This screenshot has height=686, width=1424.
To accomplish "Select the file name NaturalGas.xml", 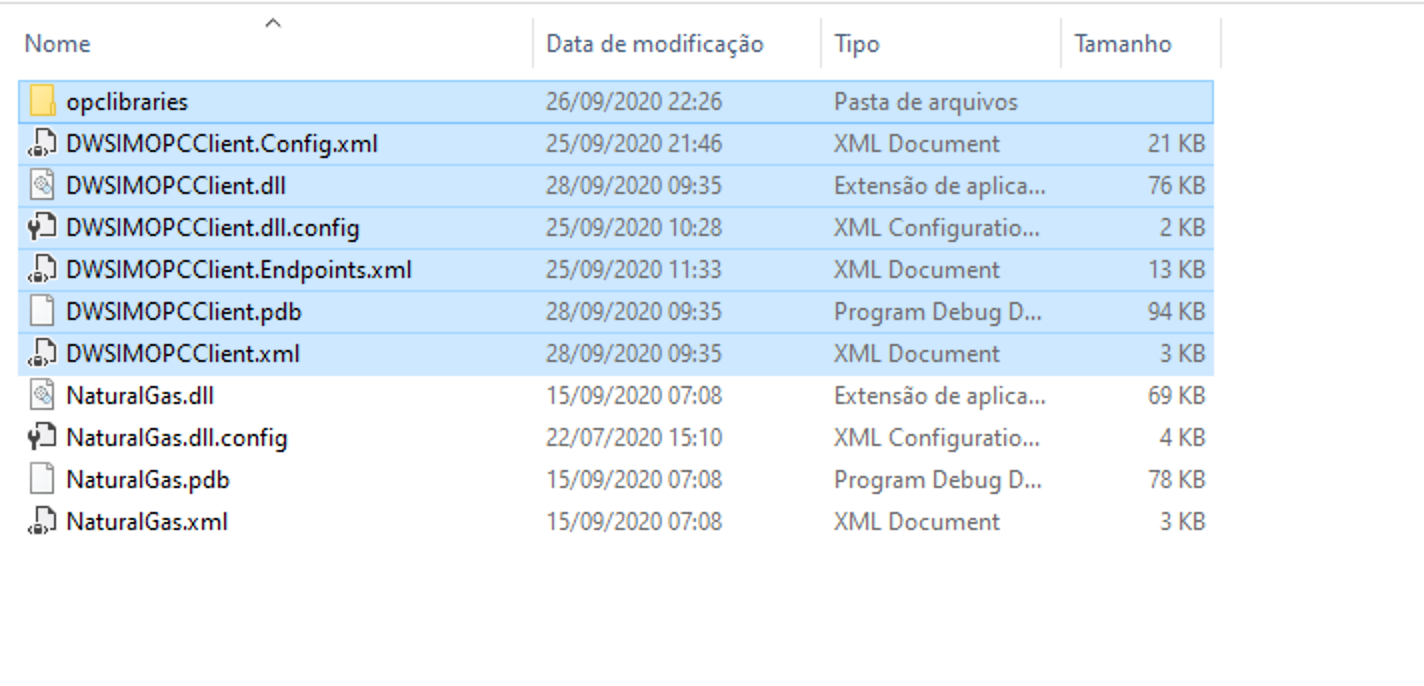I will click(x=147, y=522).
